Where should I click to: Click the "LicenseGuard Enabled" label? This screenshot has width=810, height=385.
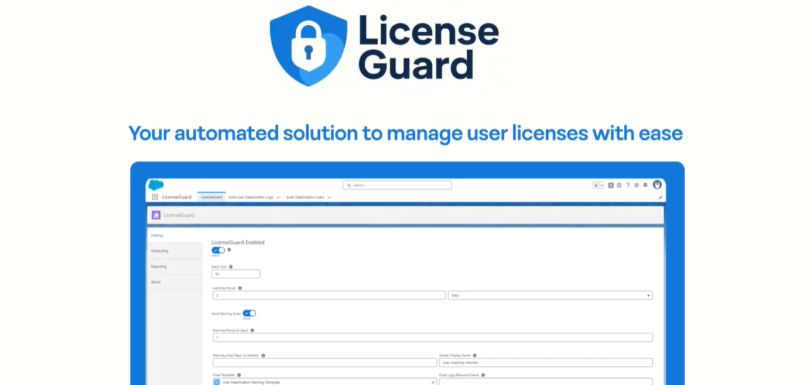pyautogui.click(x=238, y=242)
